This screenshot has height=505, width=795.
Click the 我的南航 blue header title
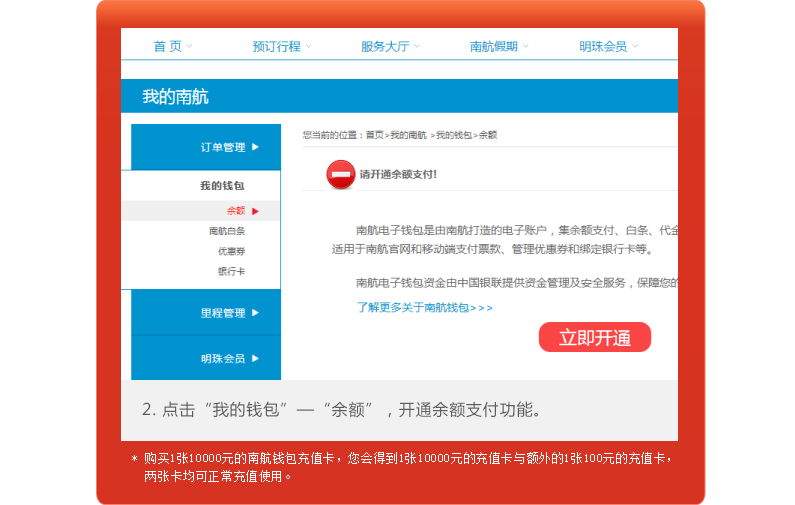[x=175, y=97]
